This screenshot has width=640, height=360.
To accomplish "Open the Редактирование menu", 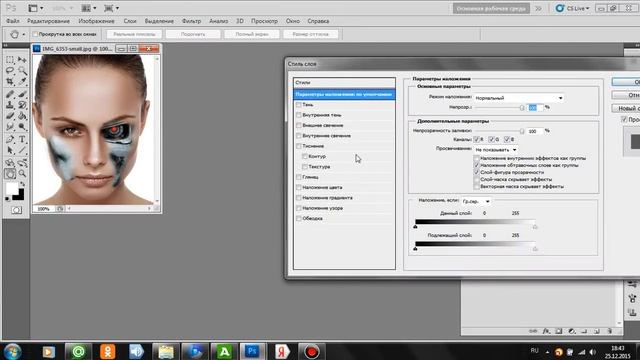I will pos(48,21).
